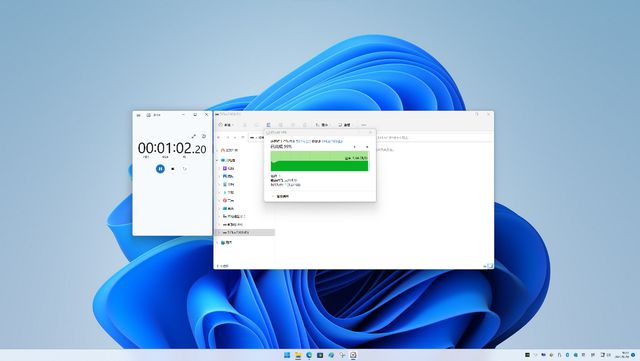This screenshot has width=640, height=361.
Task: Toggle keep-on-top for the Clock window
Action: [204, 136]
